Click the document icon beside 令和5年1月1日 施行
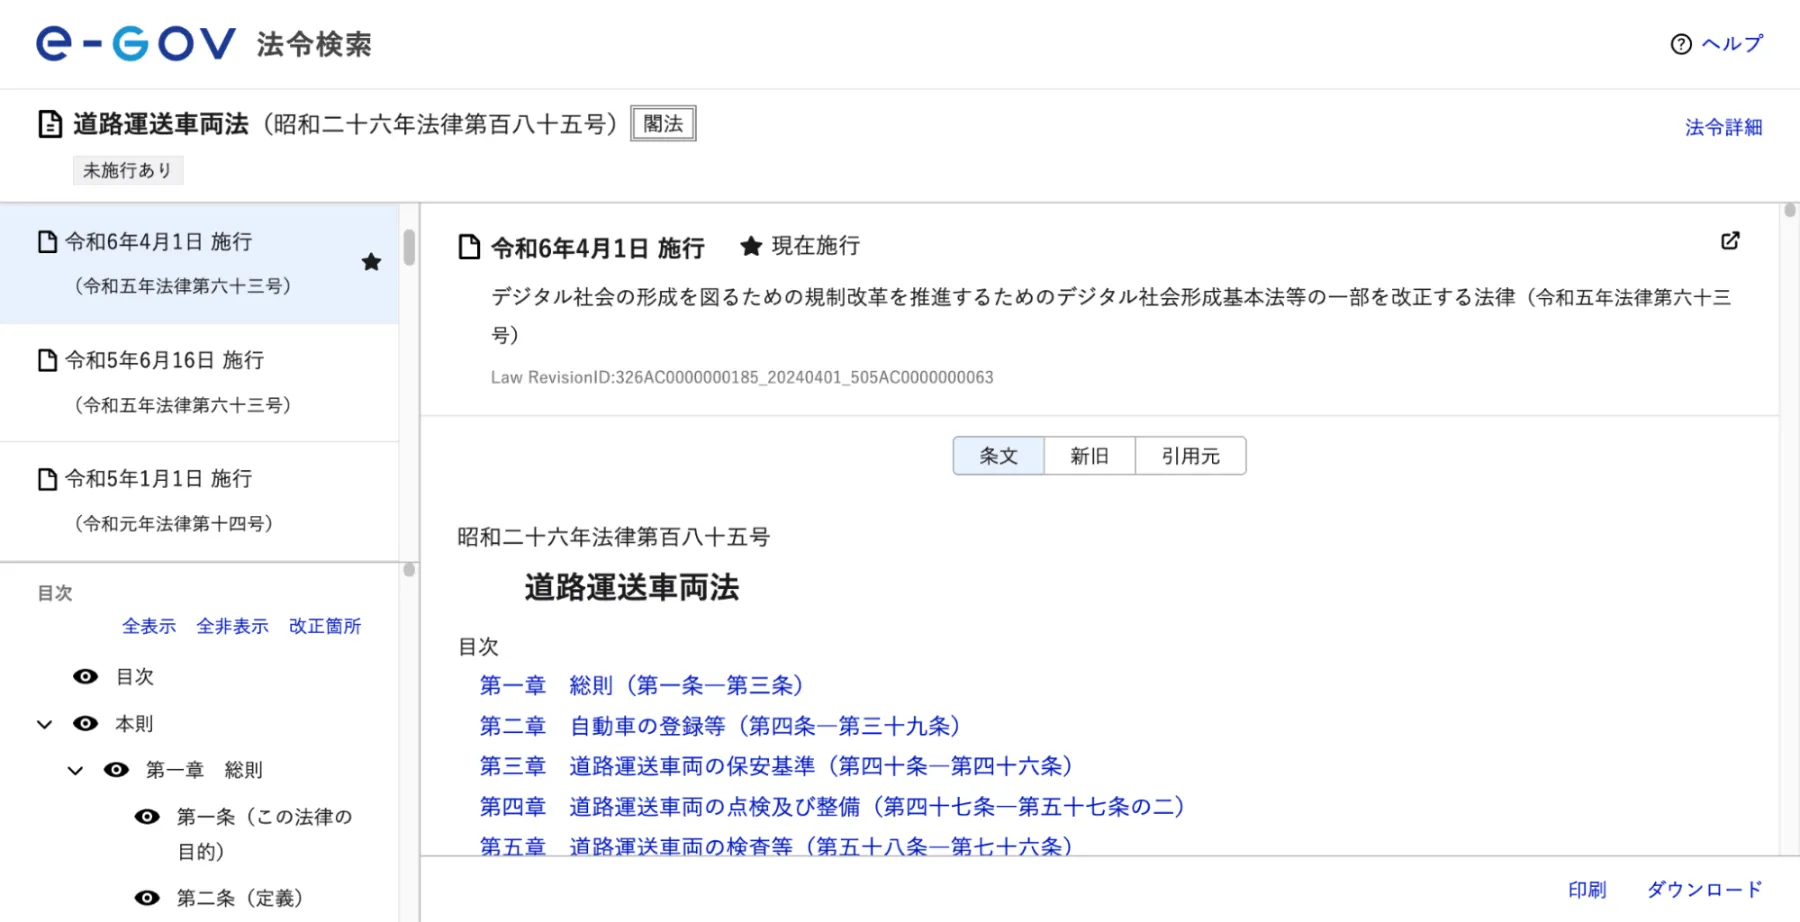The height and width of the screenshot is (922, 1800). tap(47, 478)
